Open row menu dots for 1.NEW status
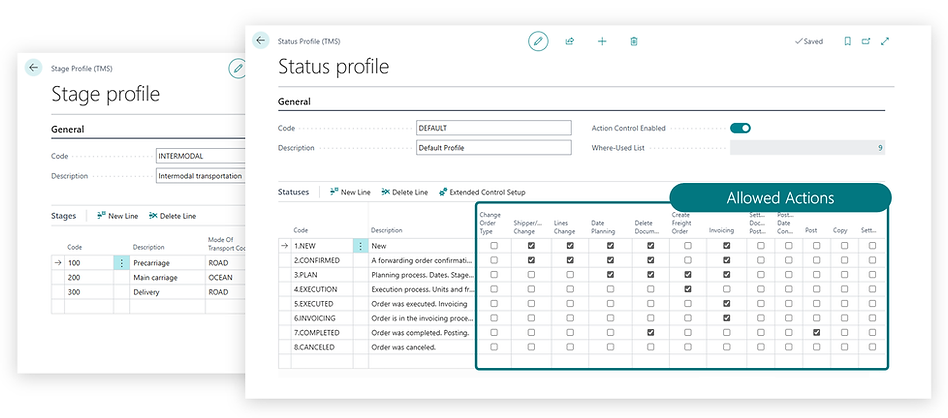Screen dimensions: 948x418 (x=360, y=246)
